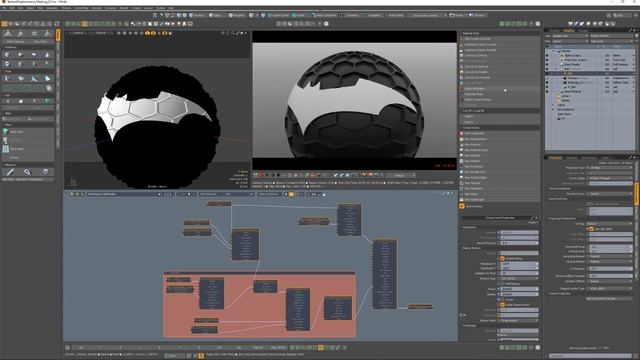
Task: Toggle the orange checkbox above Resolution fields in node properties
Action: tap(502, 258)
